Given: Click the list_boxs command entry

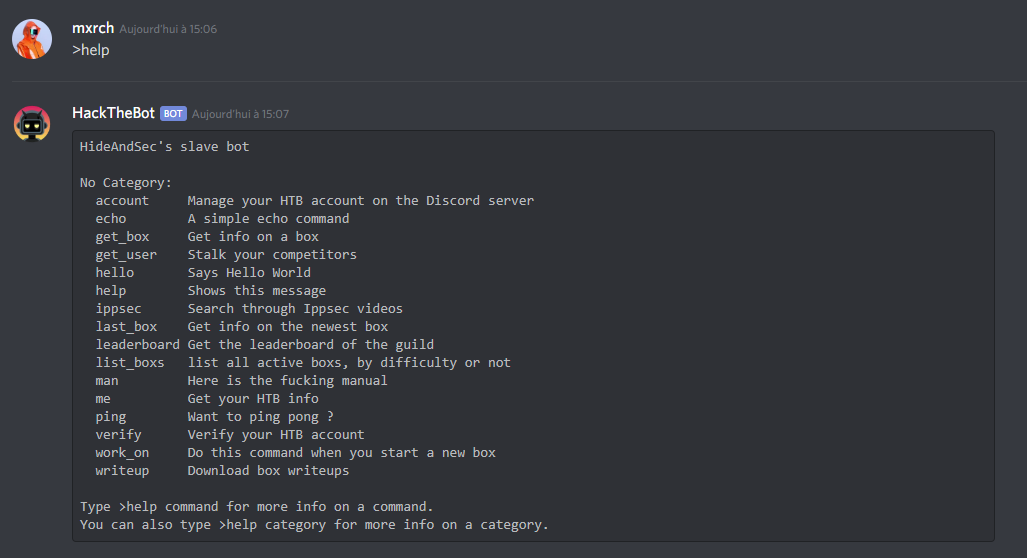Looking at the screenshot, I should point(130,363).
